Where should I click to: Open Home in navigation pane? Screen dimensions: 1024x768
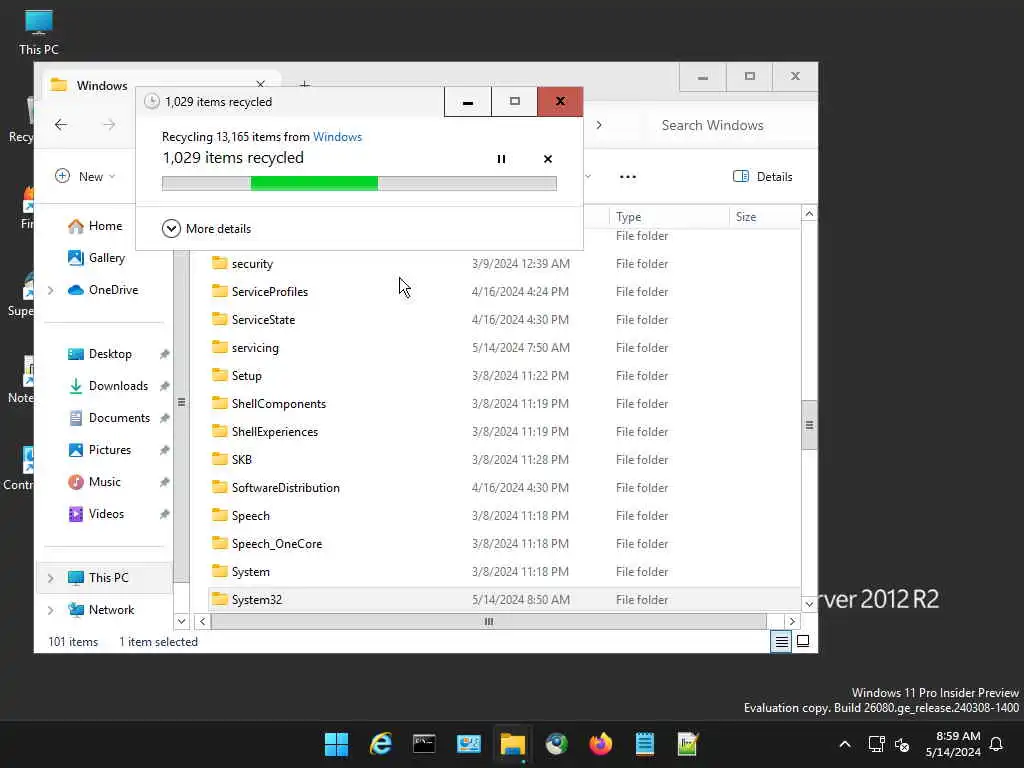95,226
